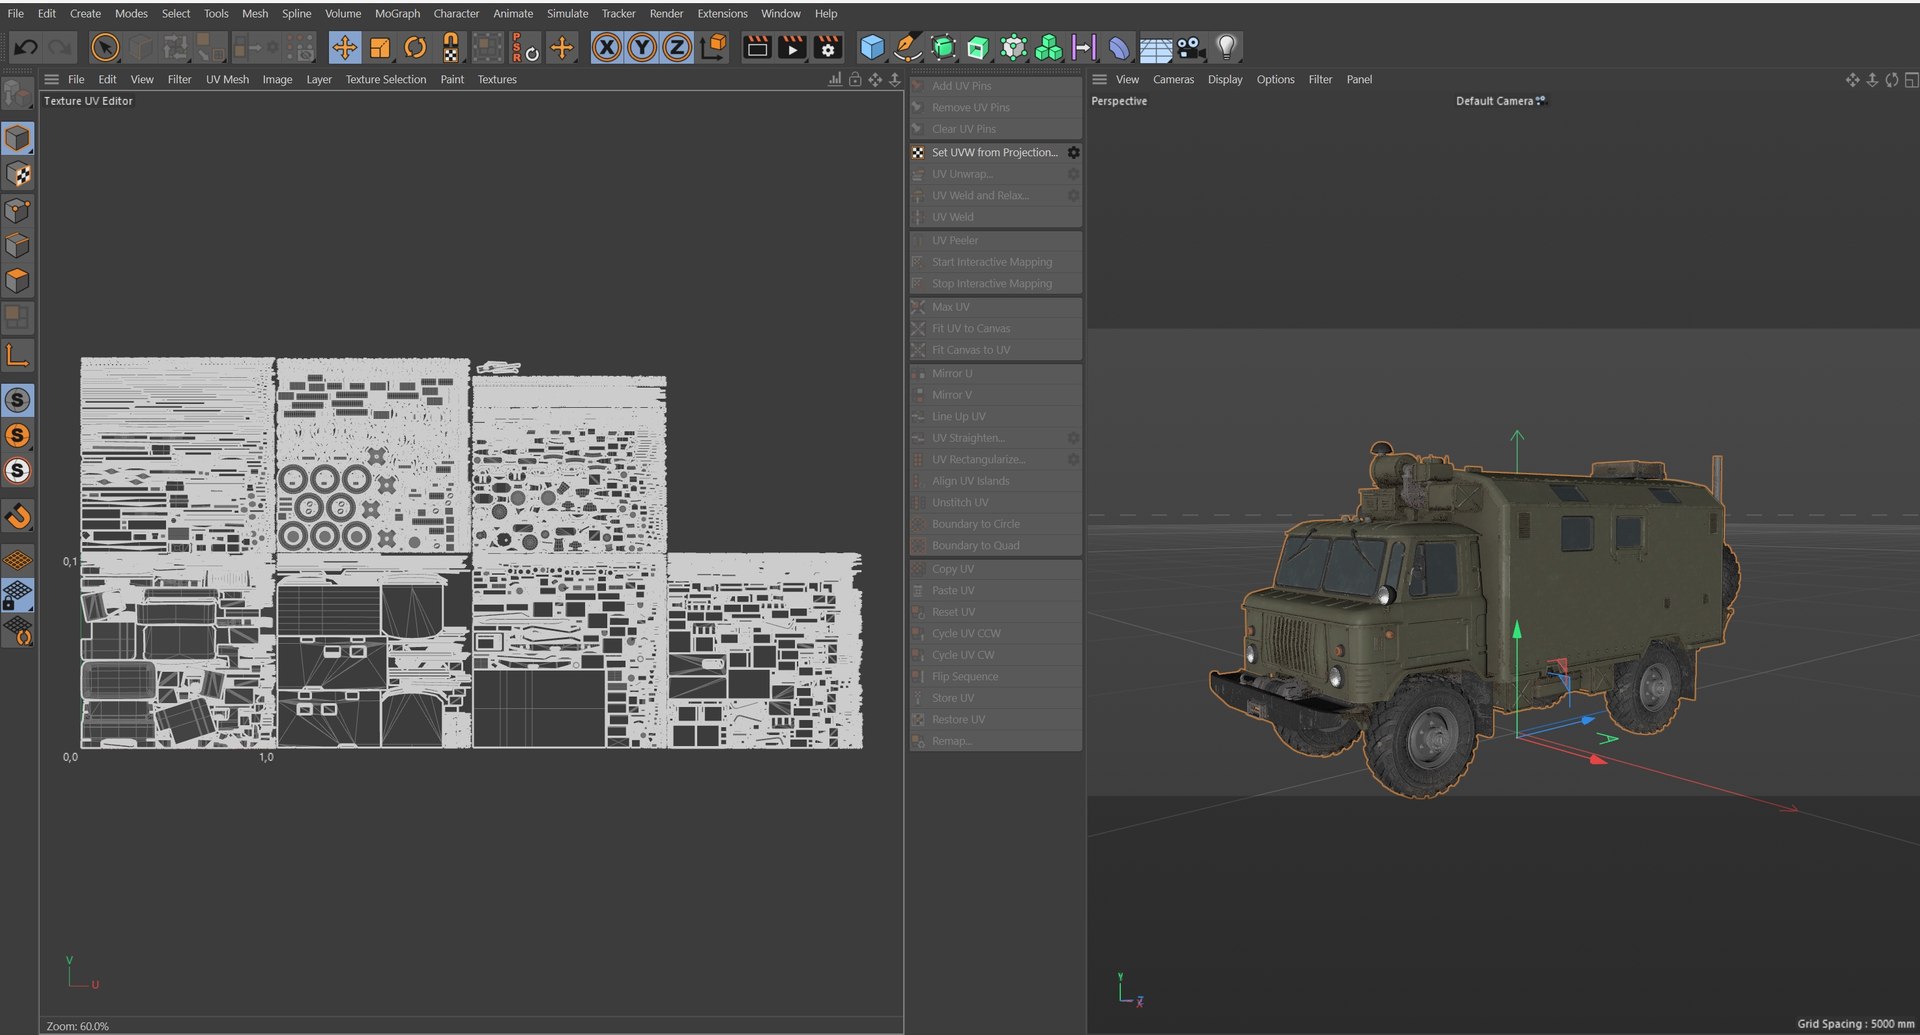The image size is (1920, 1035).
Task: Open Set UVW from Projection gear settings
Action: coord(1073,152)
